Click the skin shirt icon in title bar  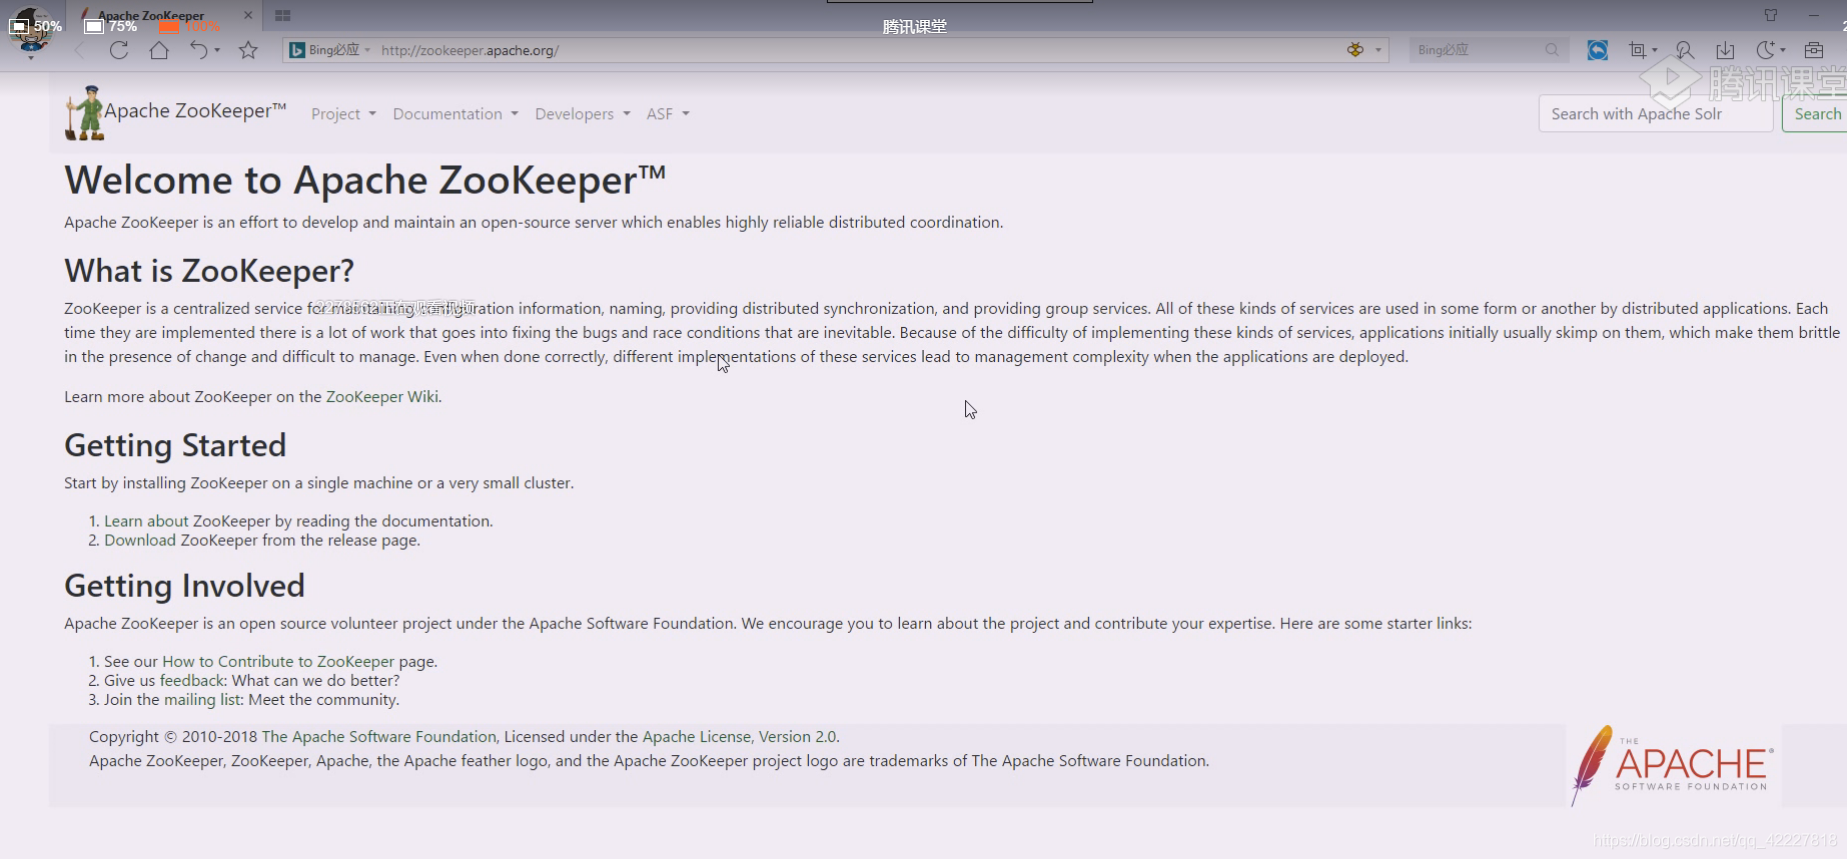(x=1771, y=15)
